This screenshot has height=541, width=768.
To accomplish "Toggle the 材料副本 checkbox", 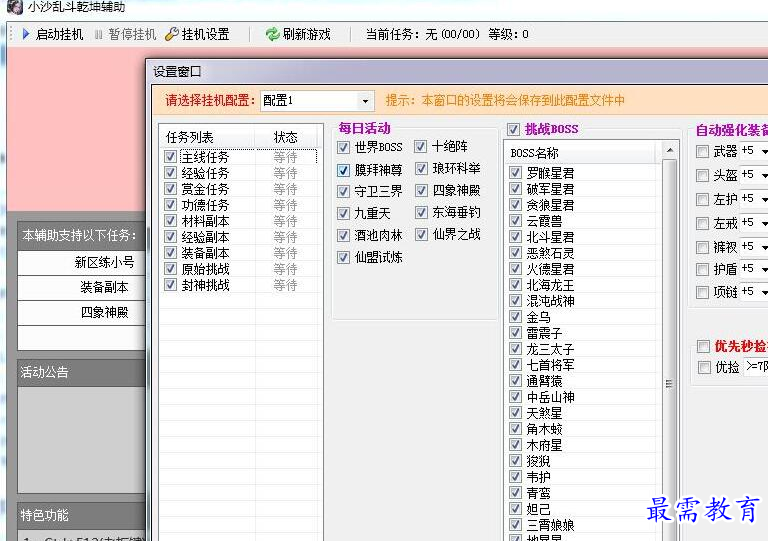I will (170, 221).
